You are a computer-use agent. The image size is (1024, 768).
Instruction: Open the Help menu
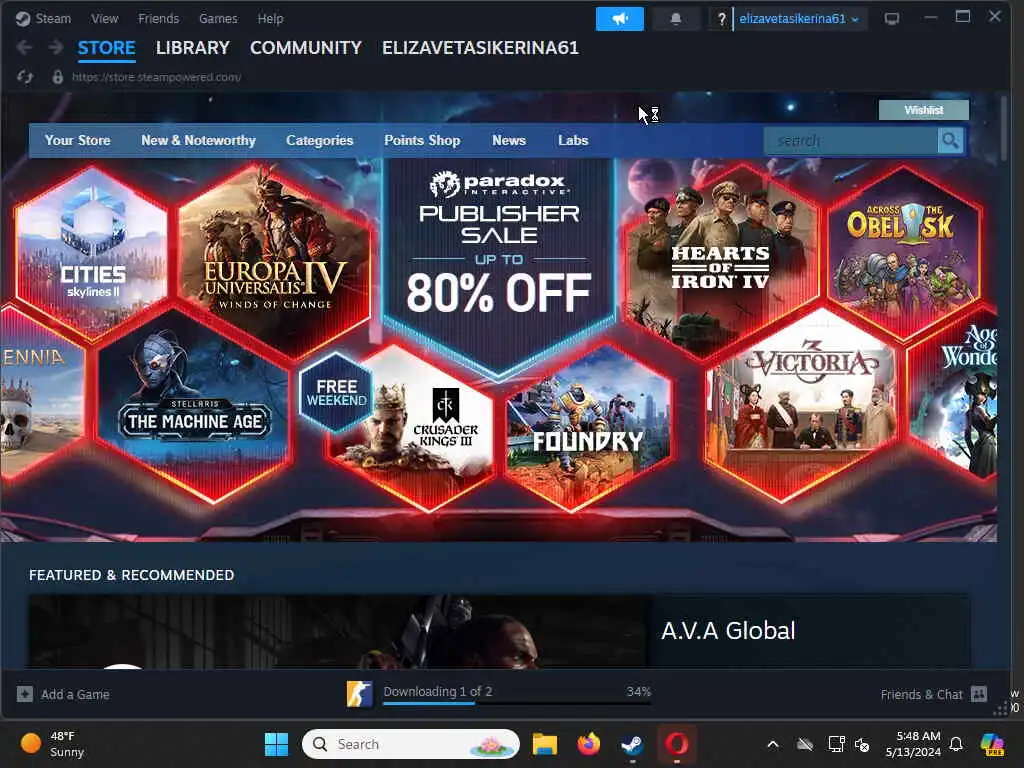pos(270,18)
